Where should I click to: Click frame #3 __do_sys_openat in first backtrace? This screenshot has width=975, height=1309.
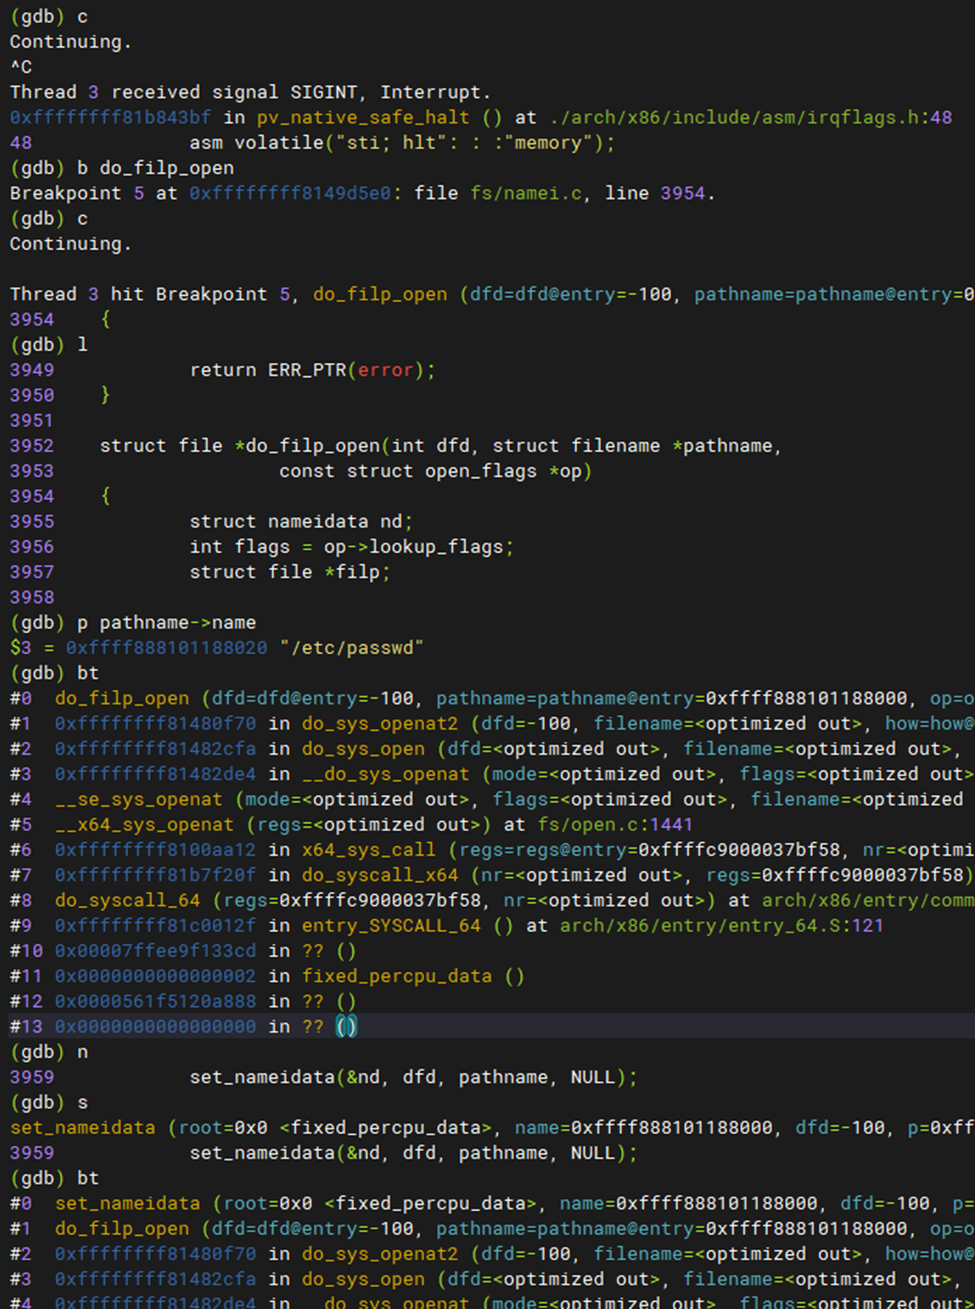pyautogui.click(x=492, y=774)
